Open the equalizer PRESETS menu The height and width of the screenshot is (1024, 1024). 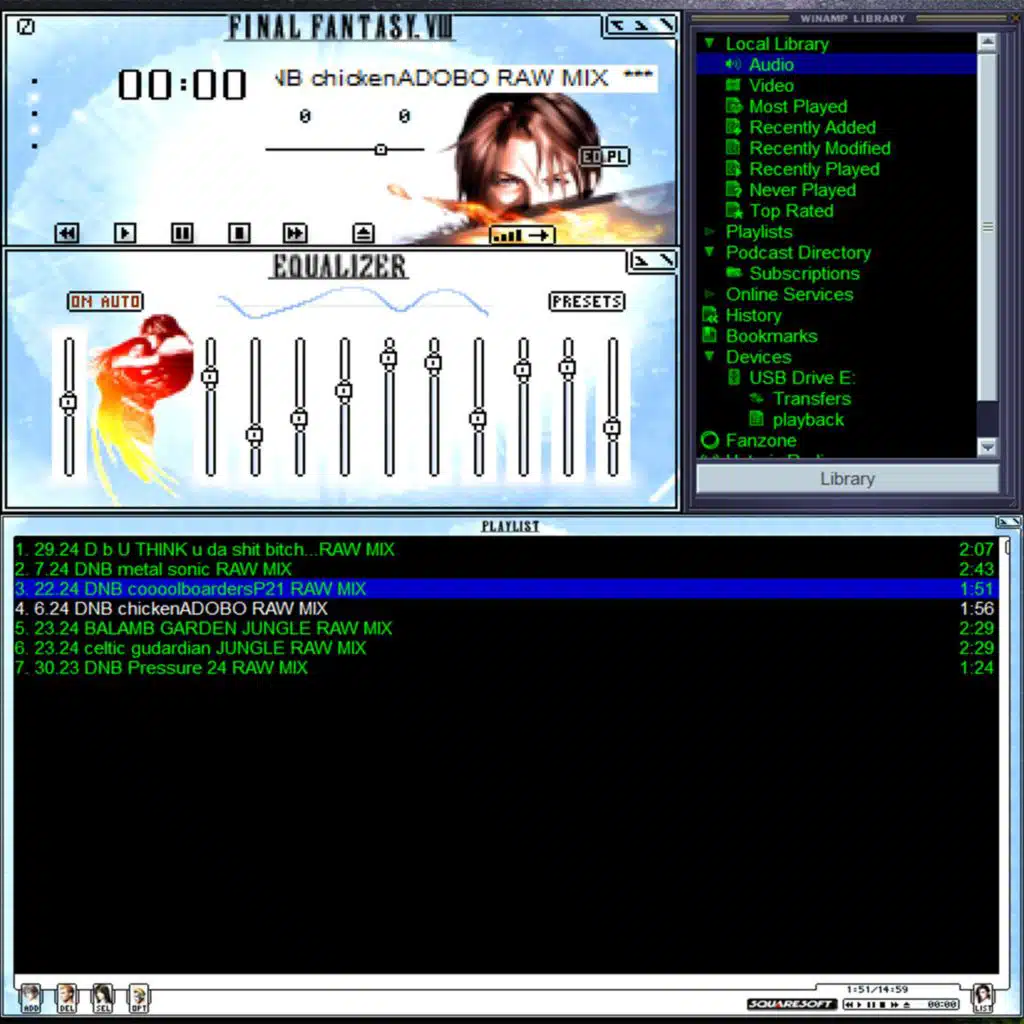[587, 301]
